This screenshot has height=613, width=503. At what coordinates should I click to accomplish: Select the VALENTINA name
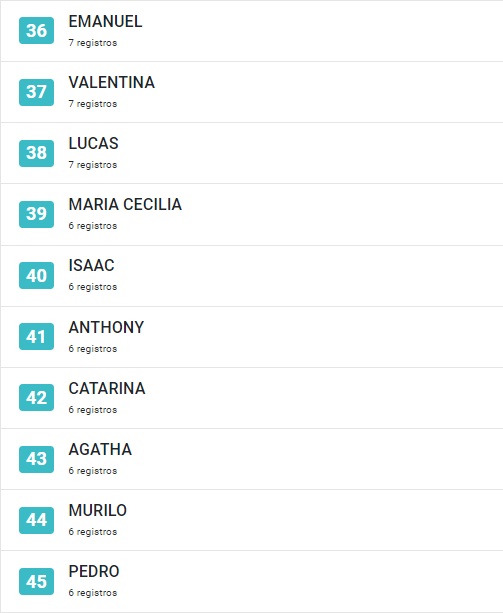click(x=112, y=82)
